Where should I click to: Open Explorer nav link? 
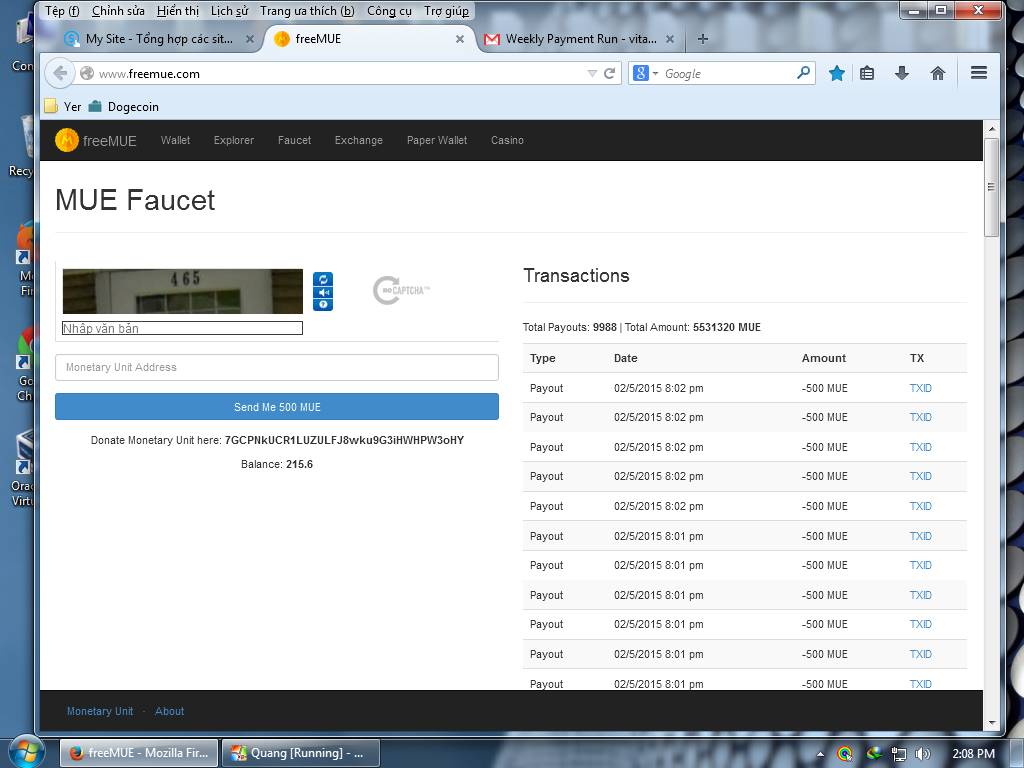234,140
